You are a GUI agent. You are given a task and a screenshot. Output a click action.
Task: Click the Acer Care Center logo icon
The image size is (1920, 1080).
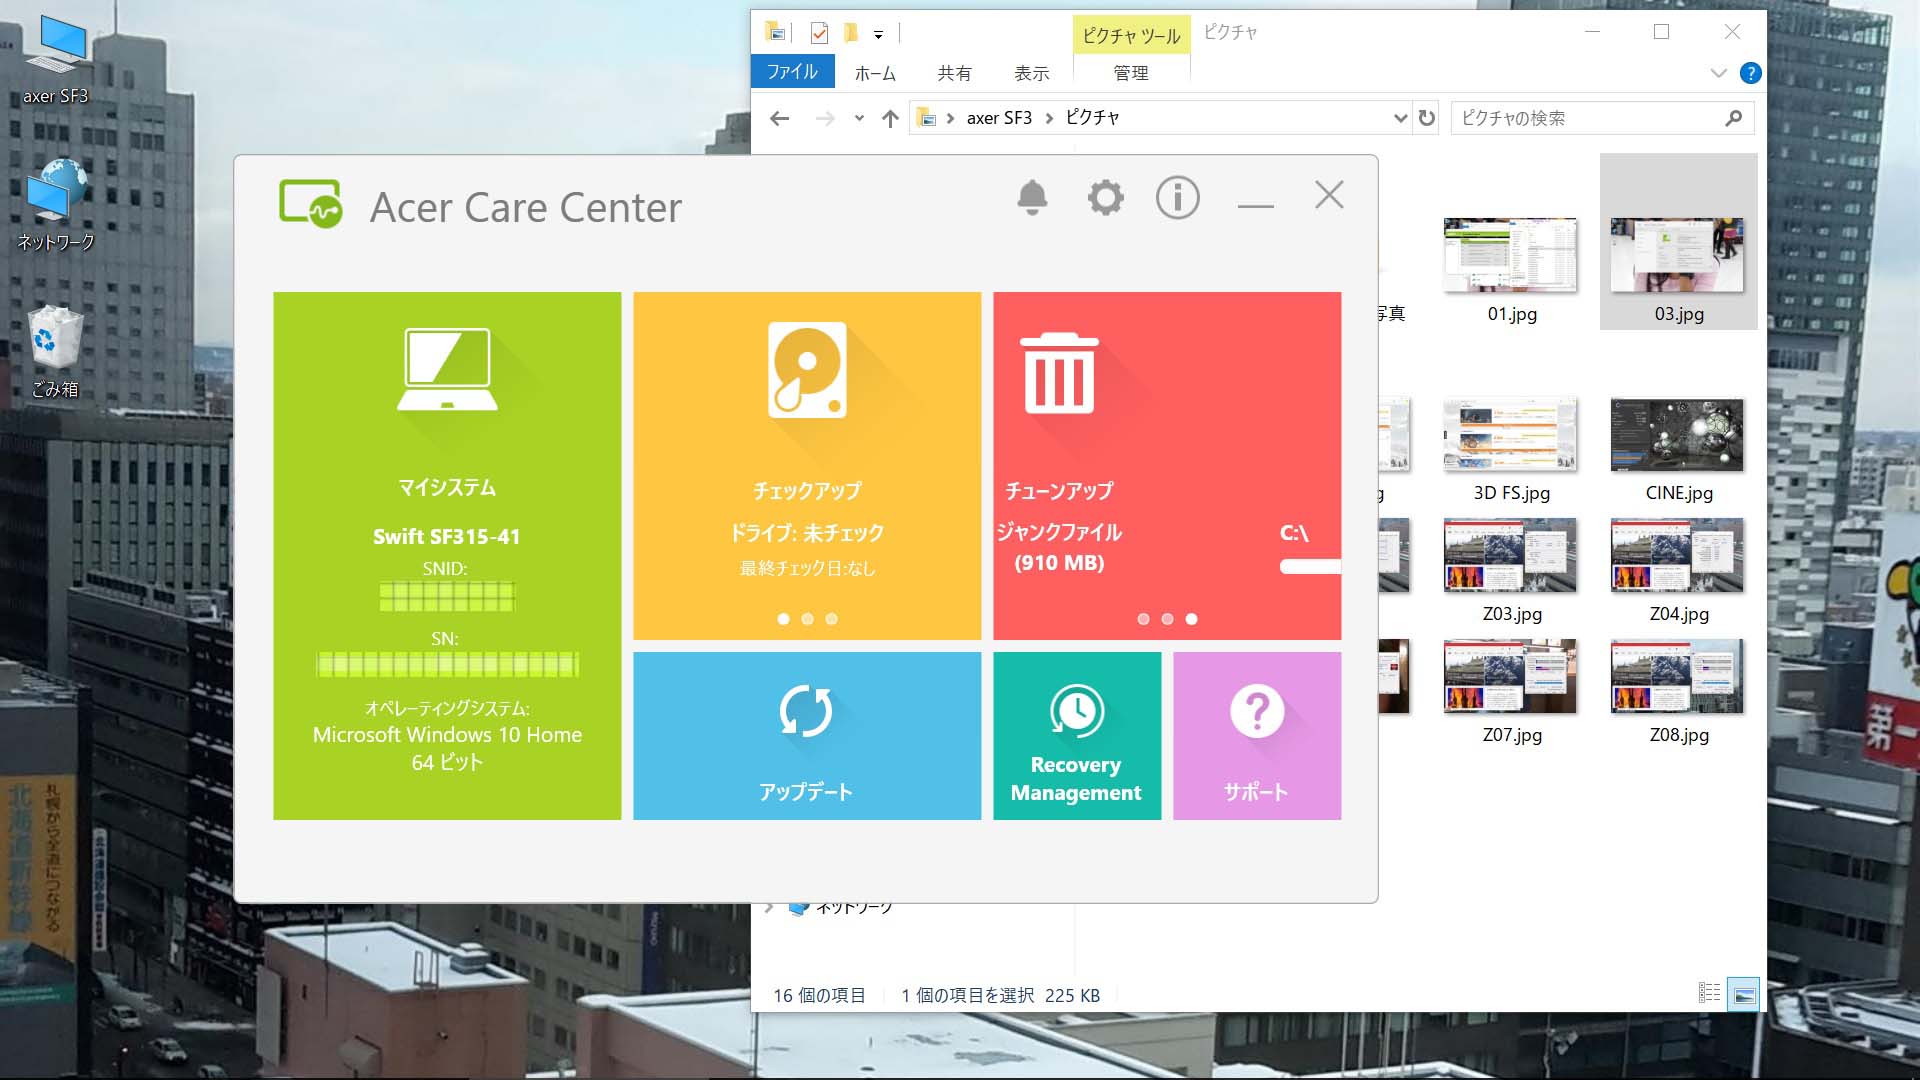click(x=311, y=204)
